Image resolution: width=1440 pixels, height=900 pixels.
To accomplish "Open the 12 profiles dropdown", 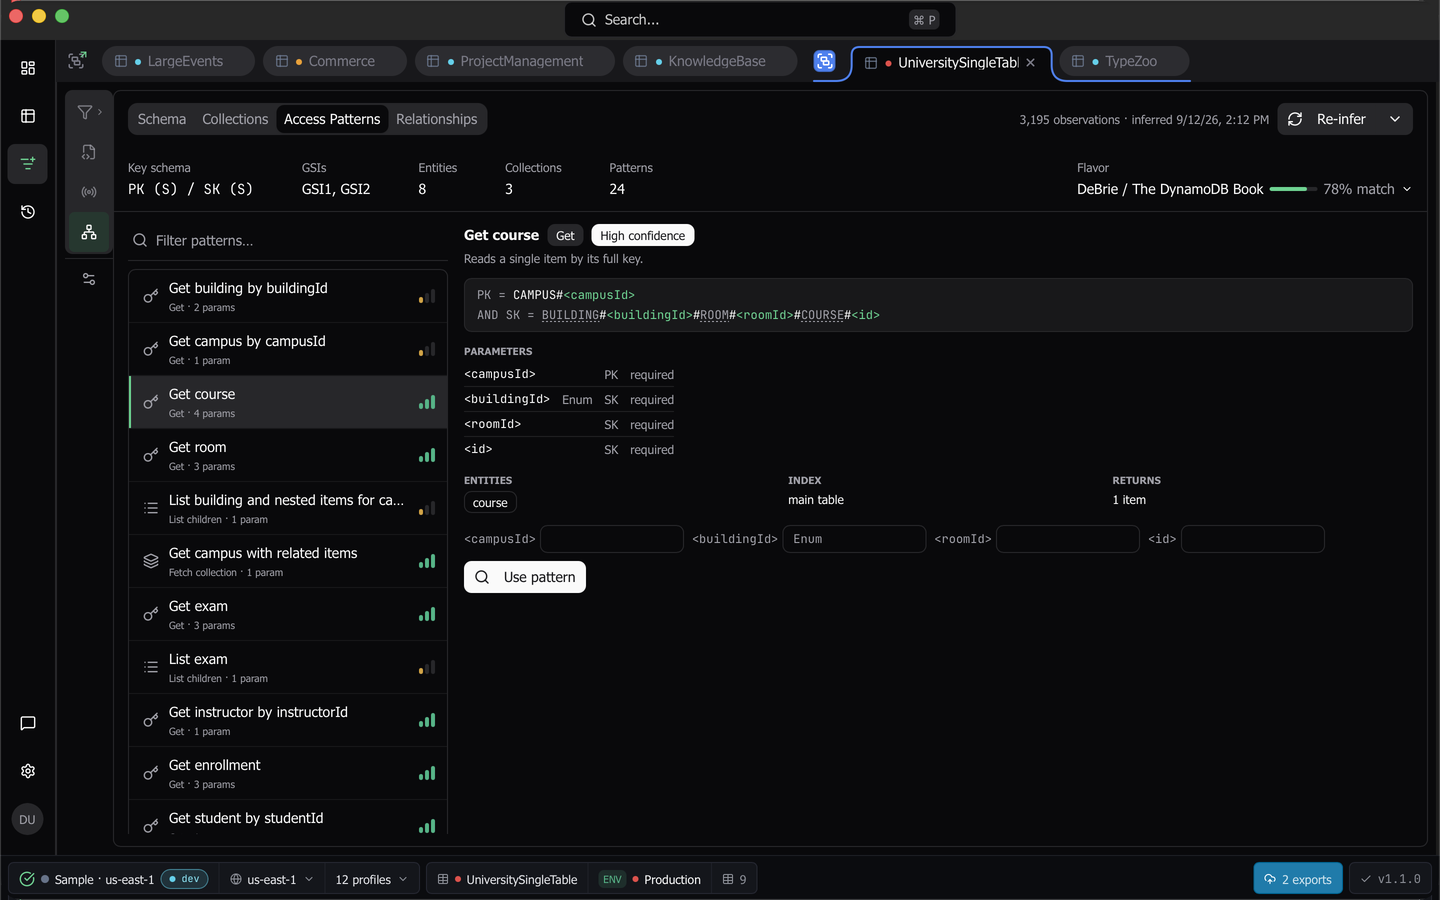I will pos(372,879).
